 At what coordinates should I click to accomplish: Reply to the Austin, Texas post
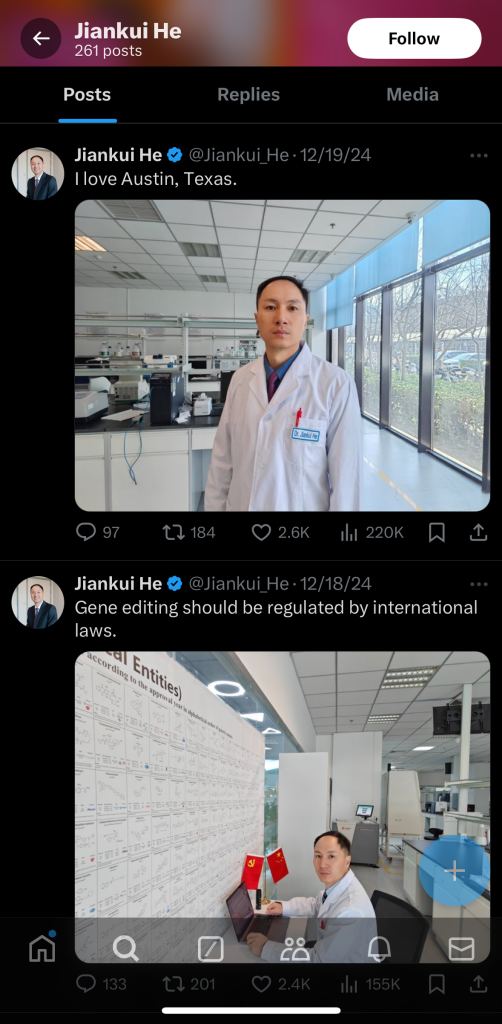point(97,532)
